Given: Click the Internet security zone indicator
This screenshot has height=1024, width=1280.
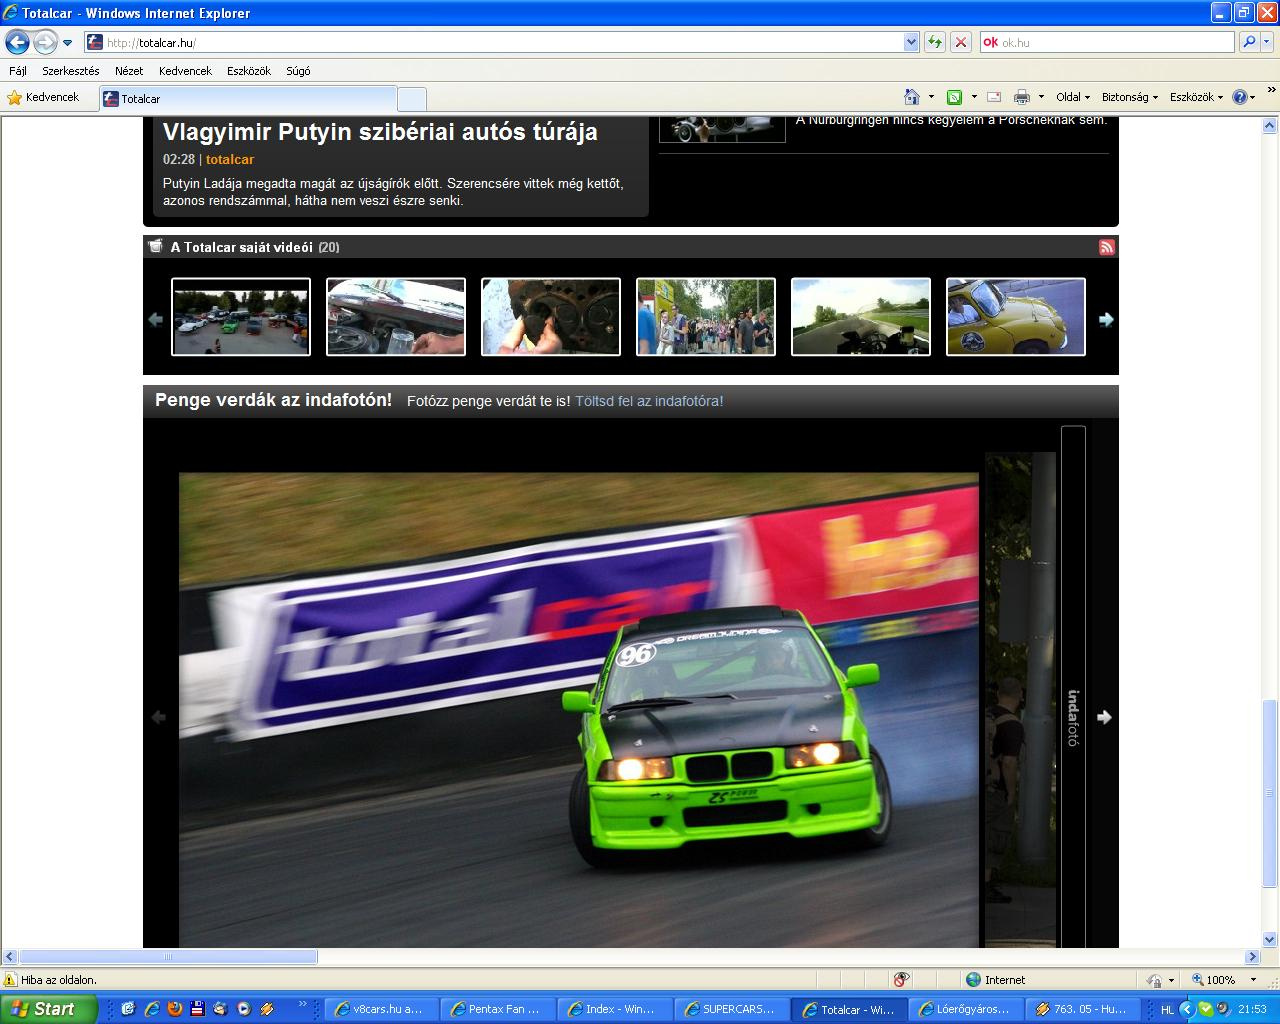Looking at the screenshot, I should coord(996,980).
